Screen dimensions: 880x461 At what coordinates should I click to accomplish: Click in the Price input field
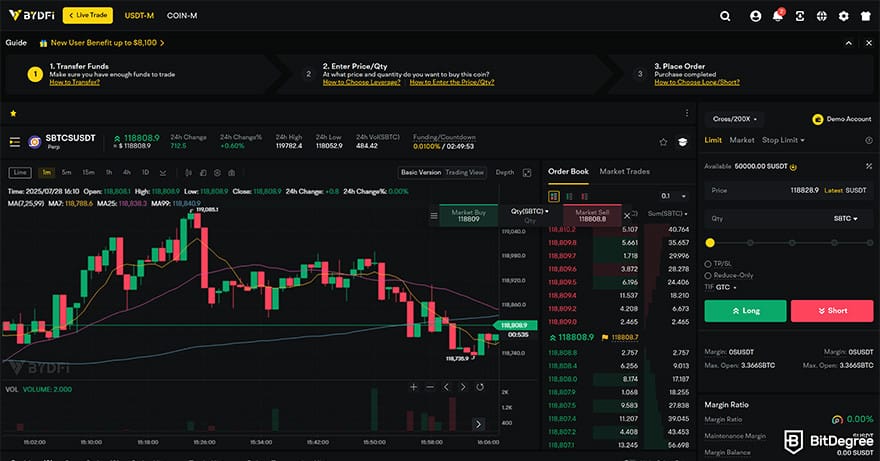click(x=789, y=190)
